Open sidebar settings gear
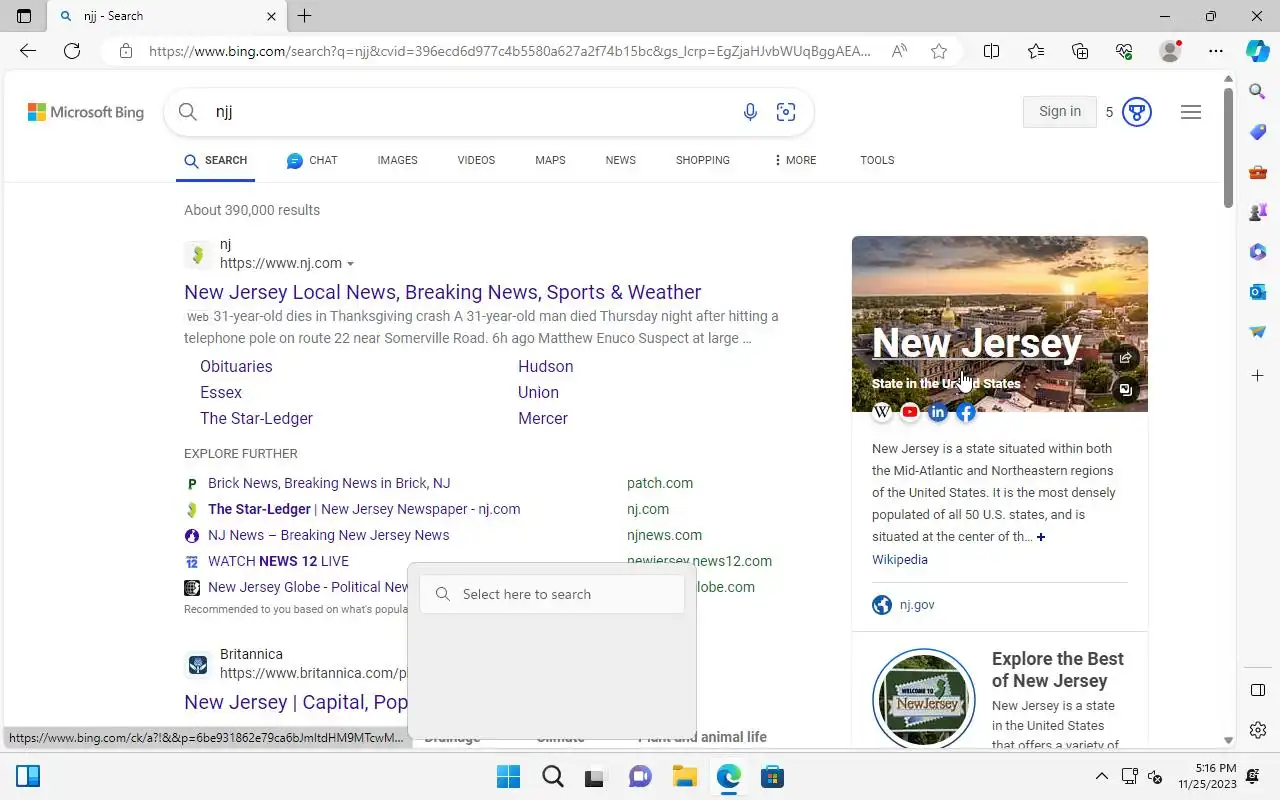1280x800 pixels. pos(1258,730)
